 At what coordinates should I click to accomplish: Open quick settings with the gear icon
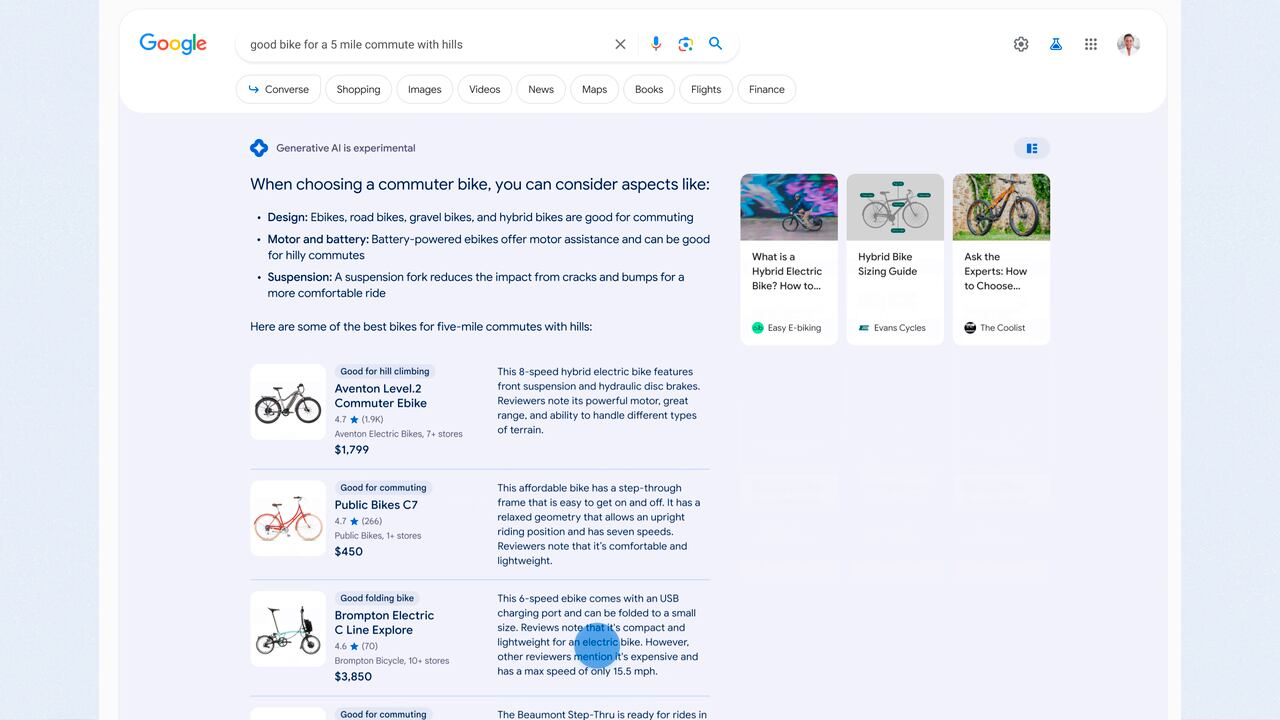1021,44
